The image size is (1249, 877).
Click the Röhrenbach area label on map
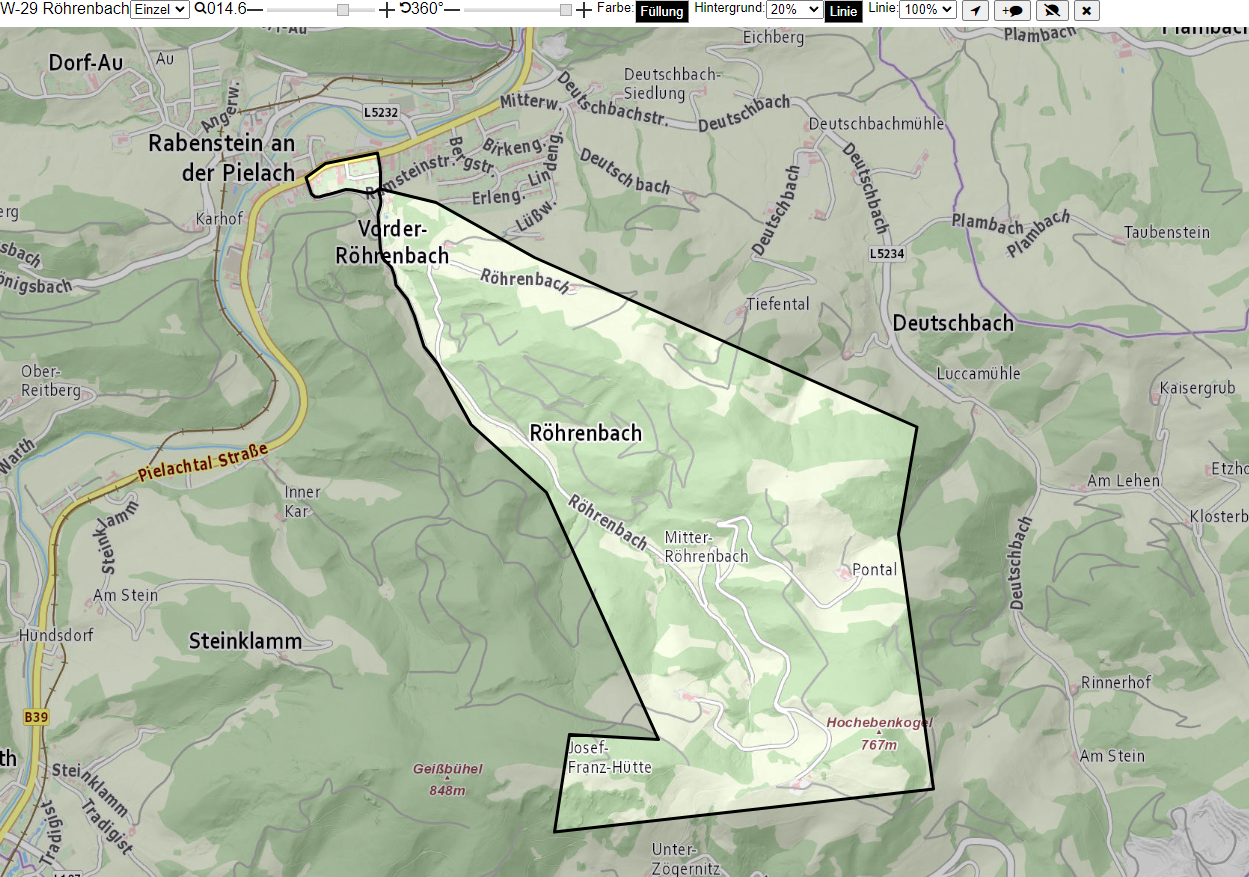(x=585, y=433)
